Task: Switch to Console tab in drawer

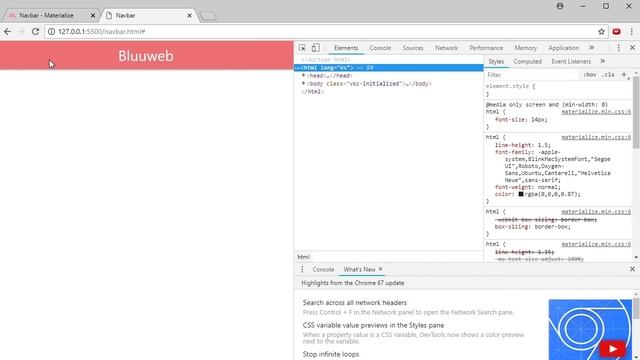Action: coord(323,269)
